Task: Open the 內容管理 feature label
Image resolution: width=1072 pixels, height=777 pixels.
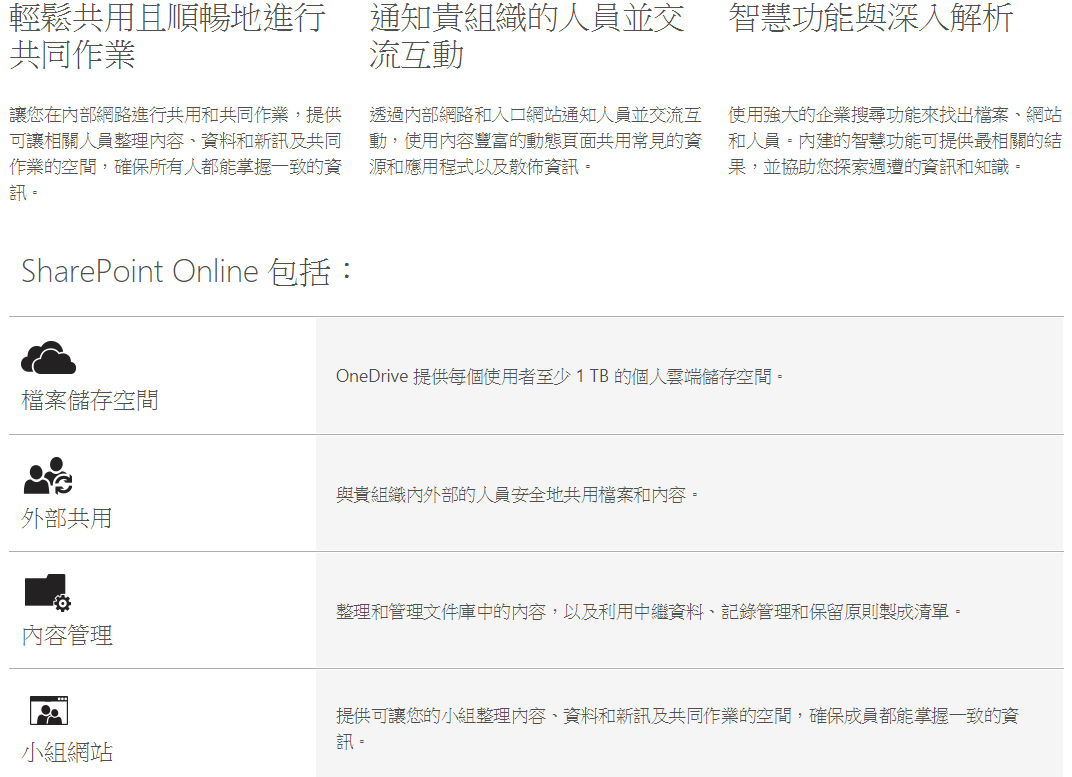Action: 67,635
